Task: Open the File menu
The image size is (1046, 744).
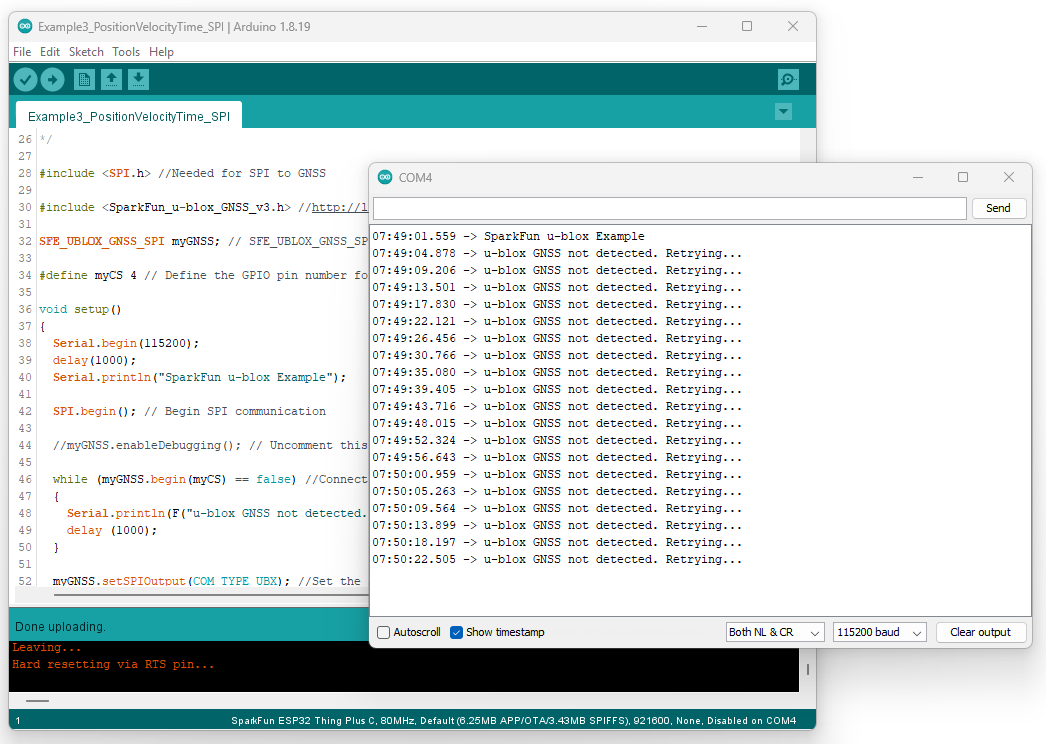Action: click(22, 51)
